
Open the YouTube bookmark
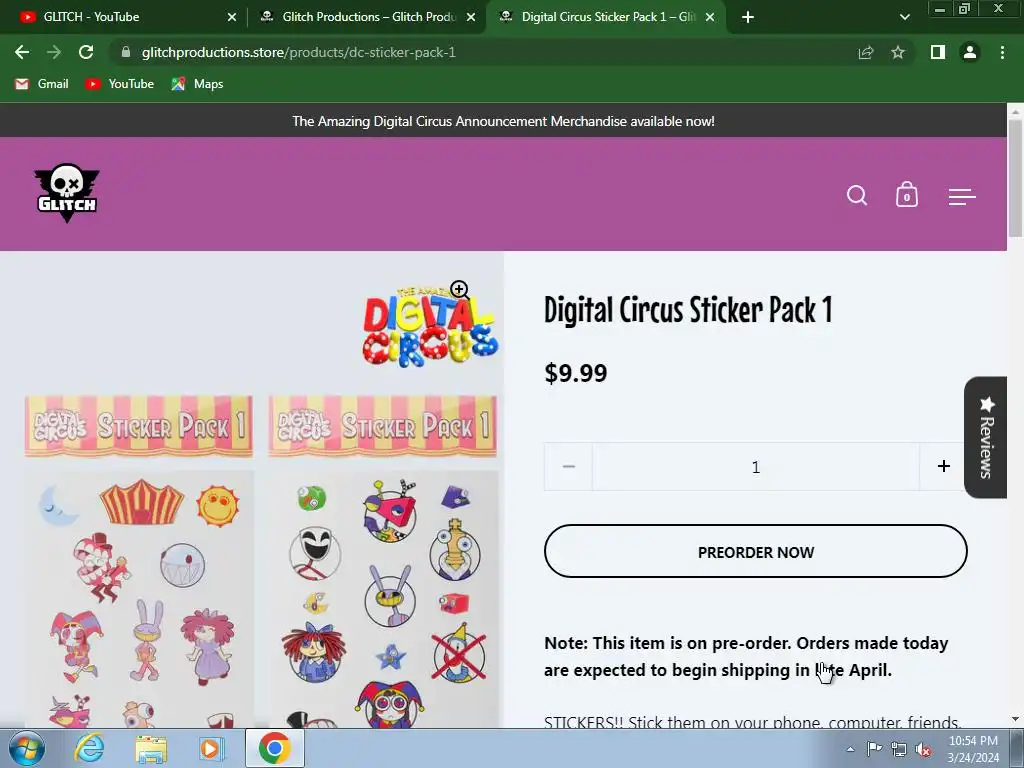coord(120,84)
